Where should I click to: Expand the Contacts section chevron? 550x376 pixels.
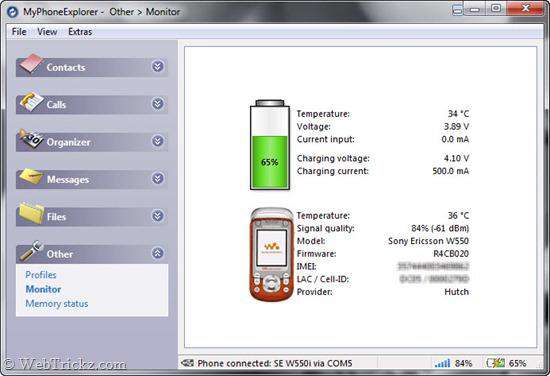coord(157,66)
